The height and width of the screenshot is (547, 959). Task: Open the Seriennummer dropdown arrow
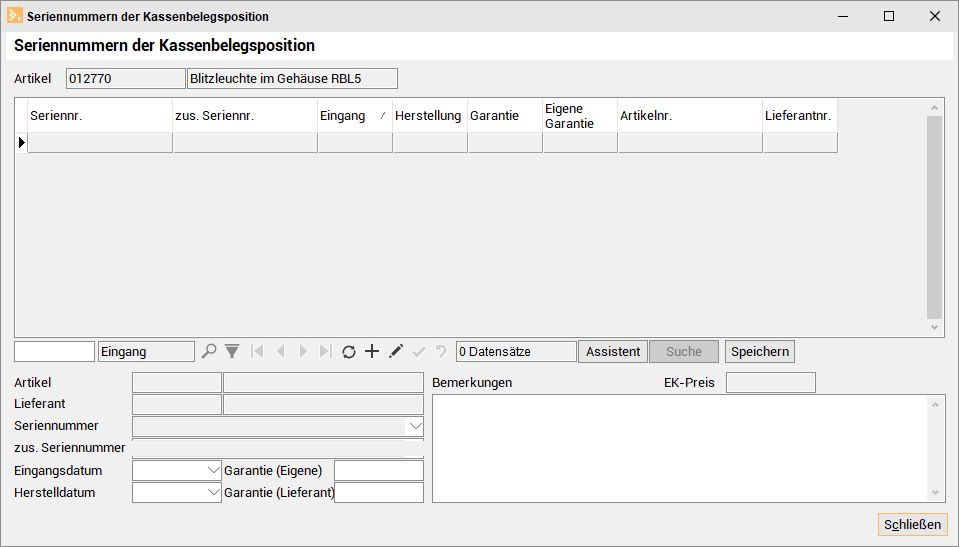coord(415,426)
